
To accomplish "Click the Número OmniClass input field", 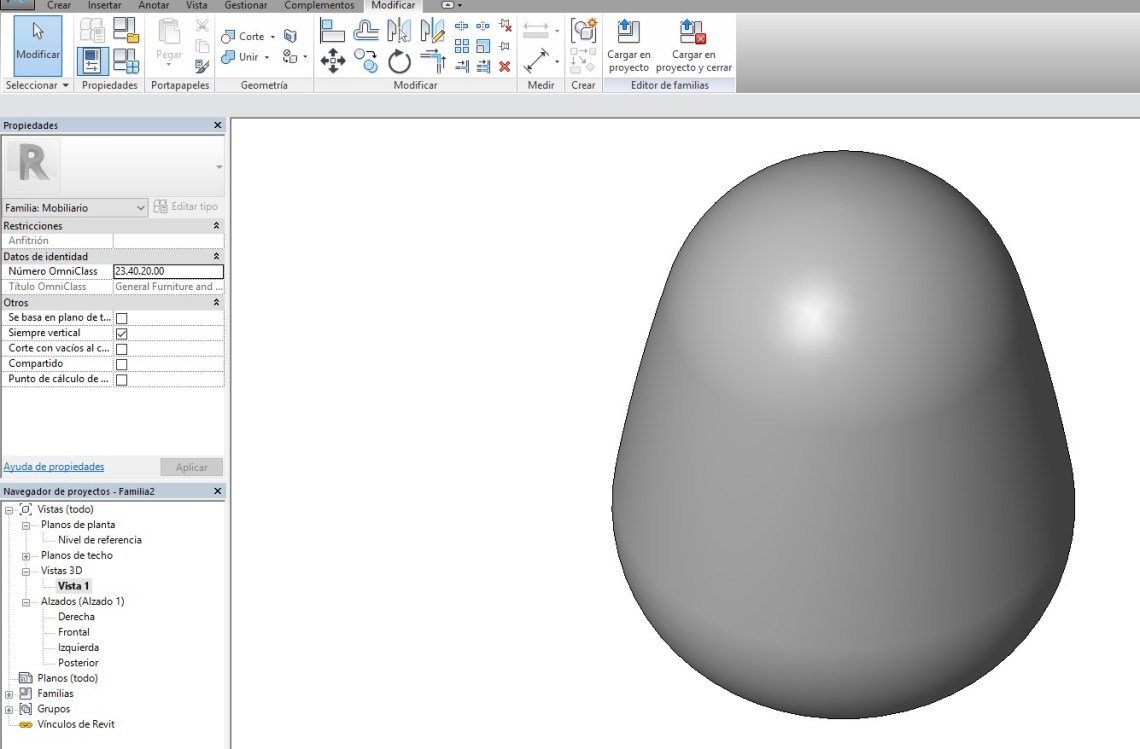I will tap(168, 271).
